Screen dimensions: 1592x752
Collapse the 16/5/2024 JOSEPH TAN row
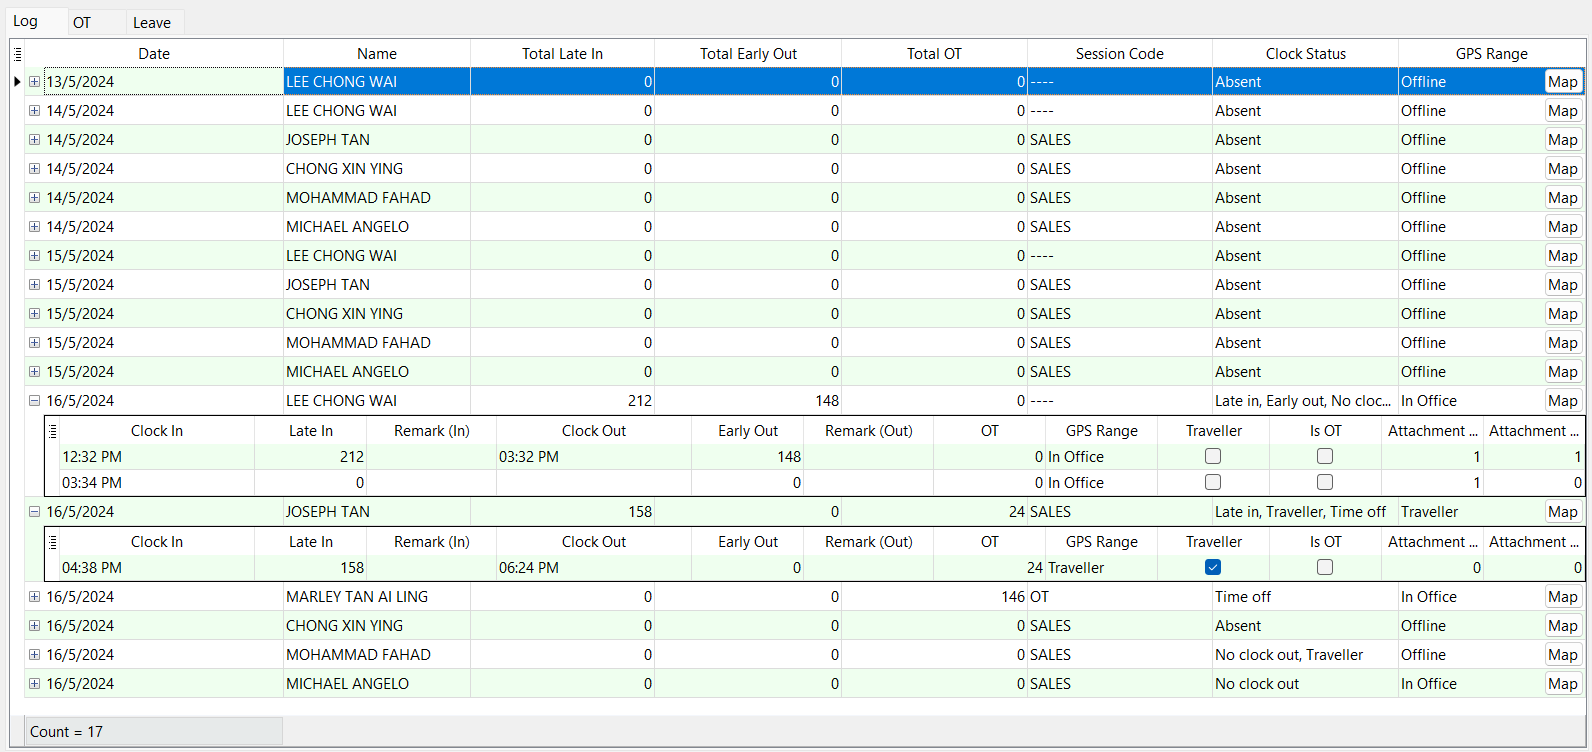click(34, 512)
